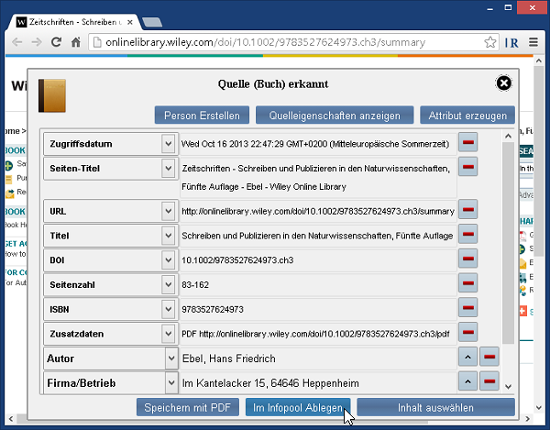The image size is (550, 430).
Task: Edit the Titel value field
Action: (x=318, y=236)
